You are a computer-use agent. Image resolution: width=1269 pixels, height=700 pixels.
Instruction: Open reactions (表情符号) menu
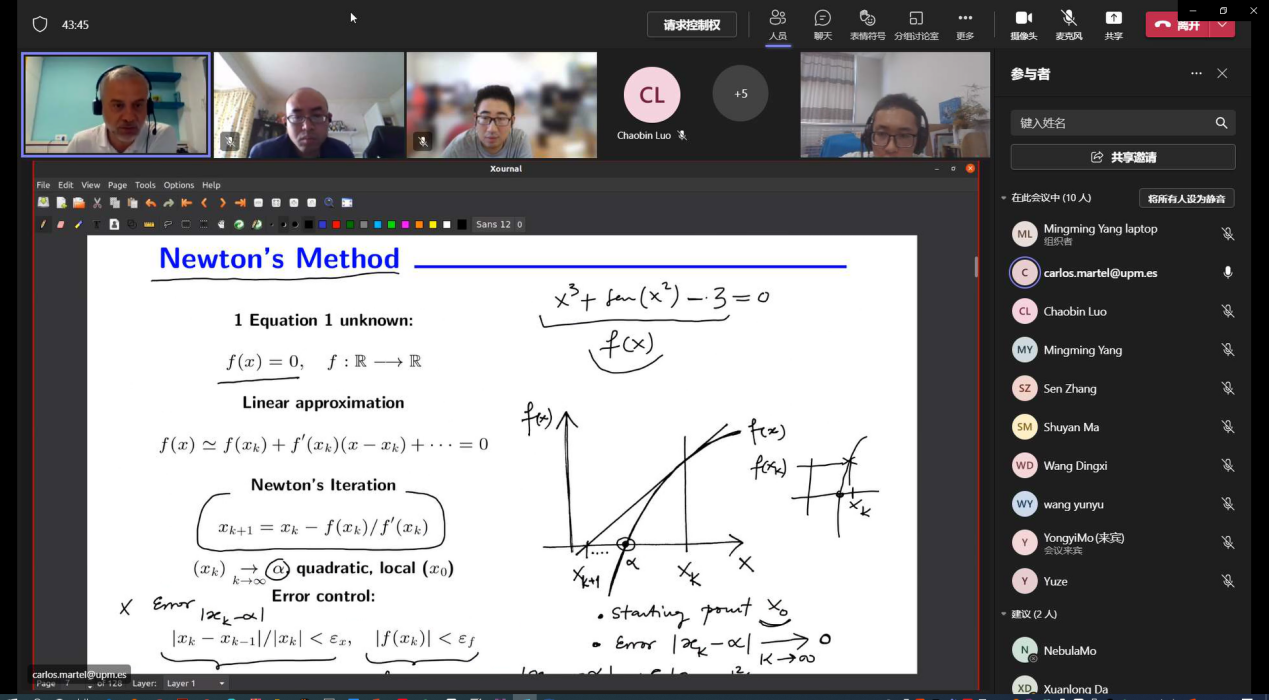point(867,24)
